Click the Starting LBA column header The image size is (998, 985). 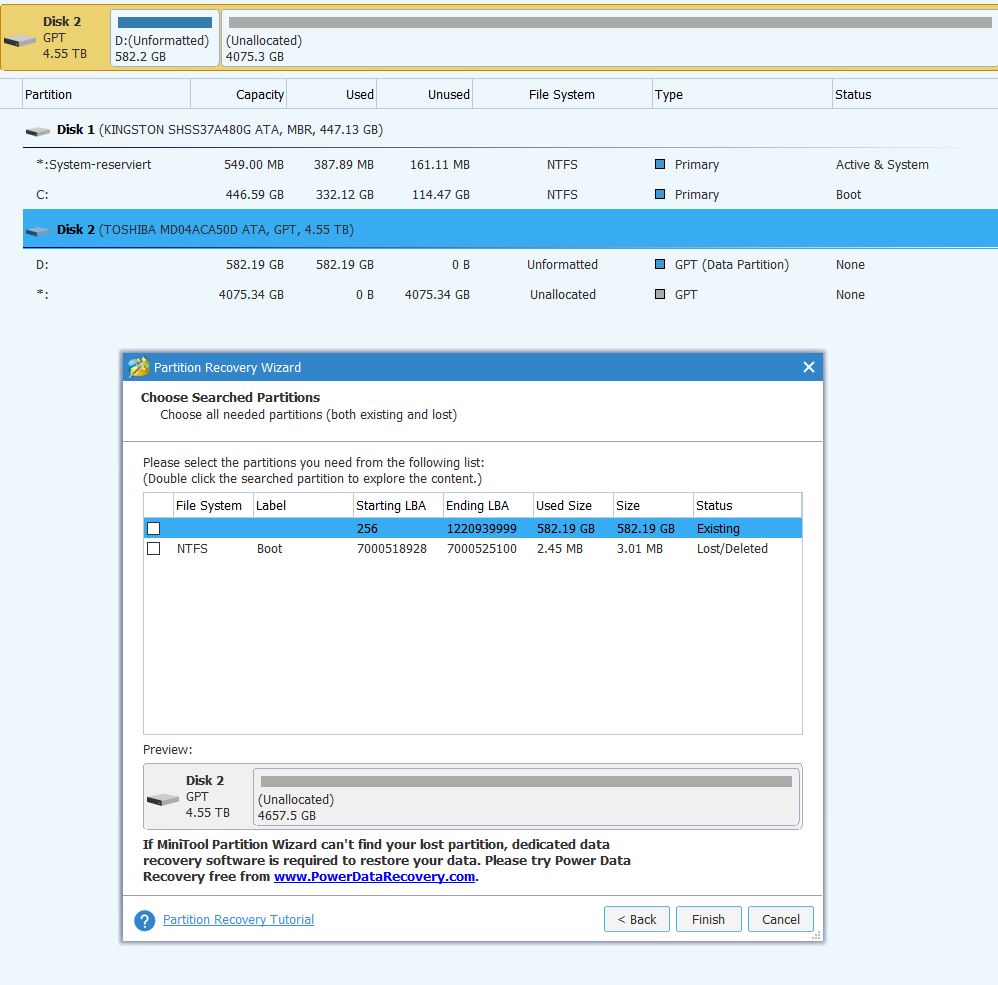coord(398,505)
